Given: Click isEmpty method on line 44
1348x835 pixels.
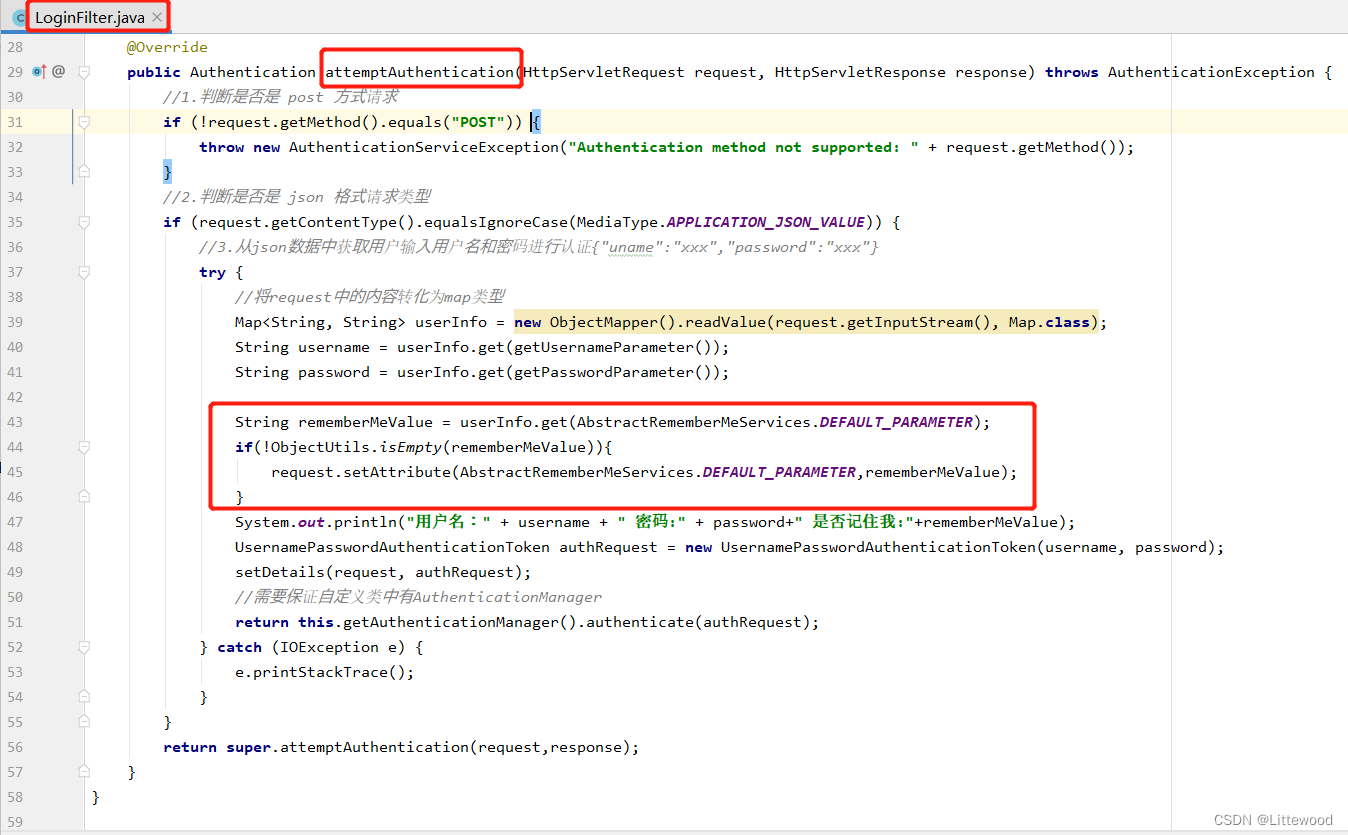Looking at the screenshot, I should pos(411,447).
